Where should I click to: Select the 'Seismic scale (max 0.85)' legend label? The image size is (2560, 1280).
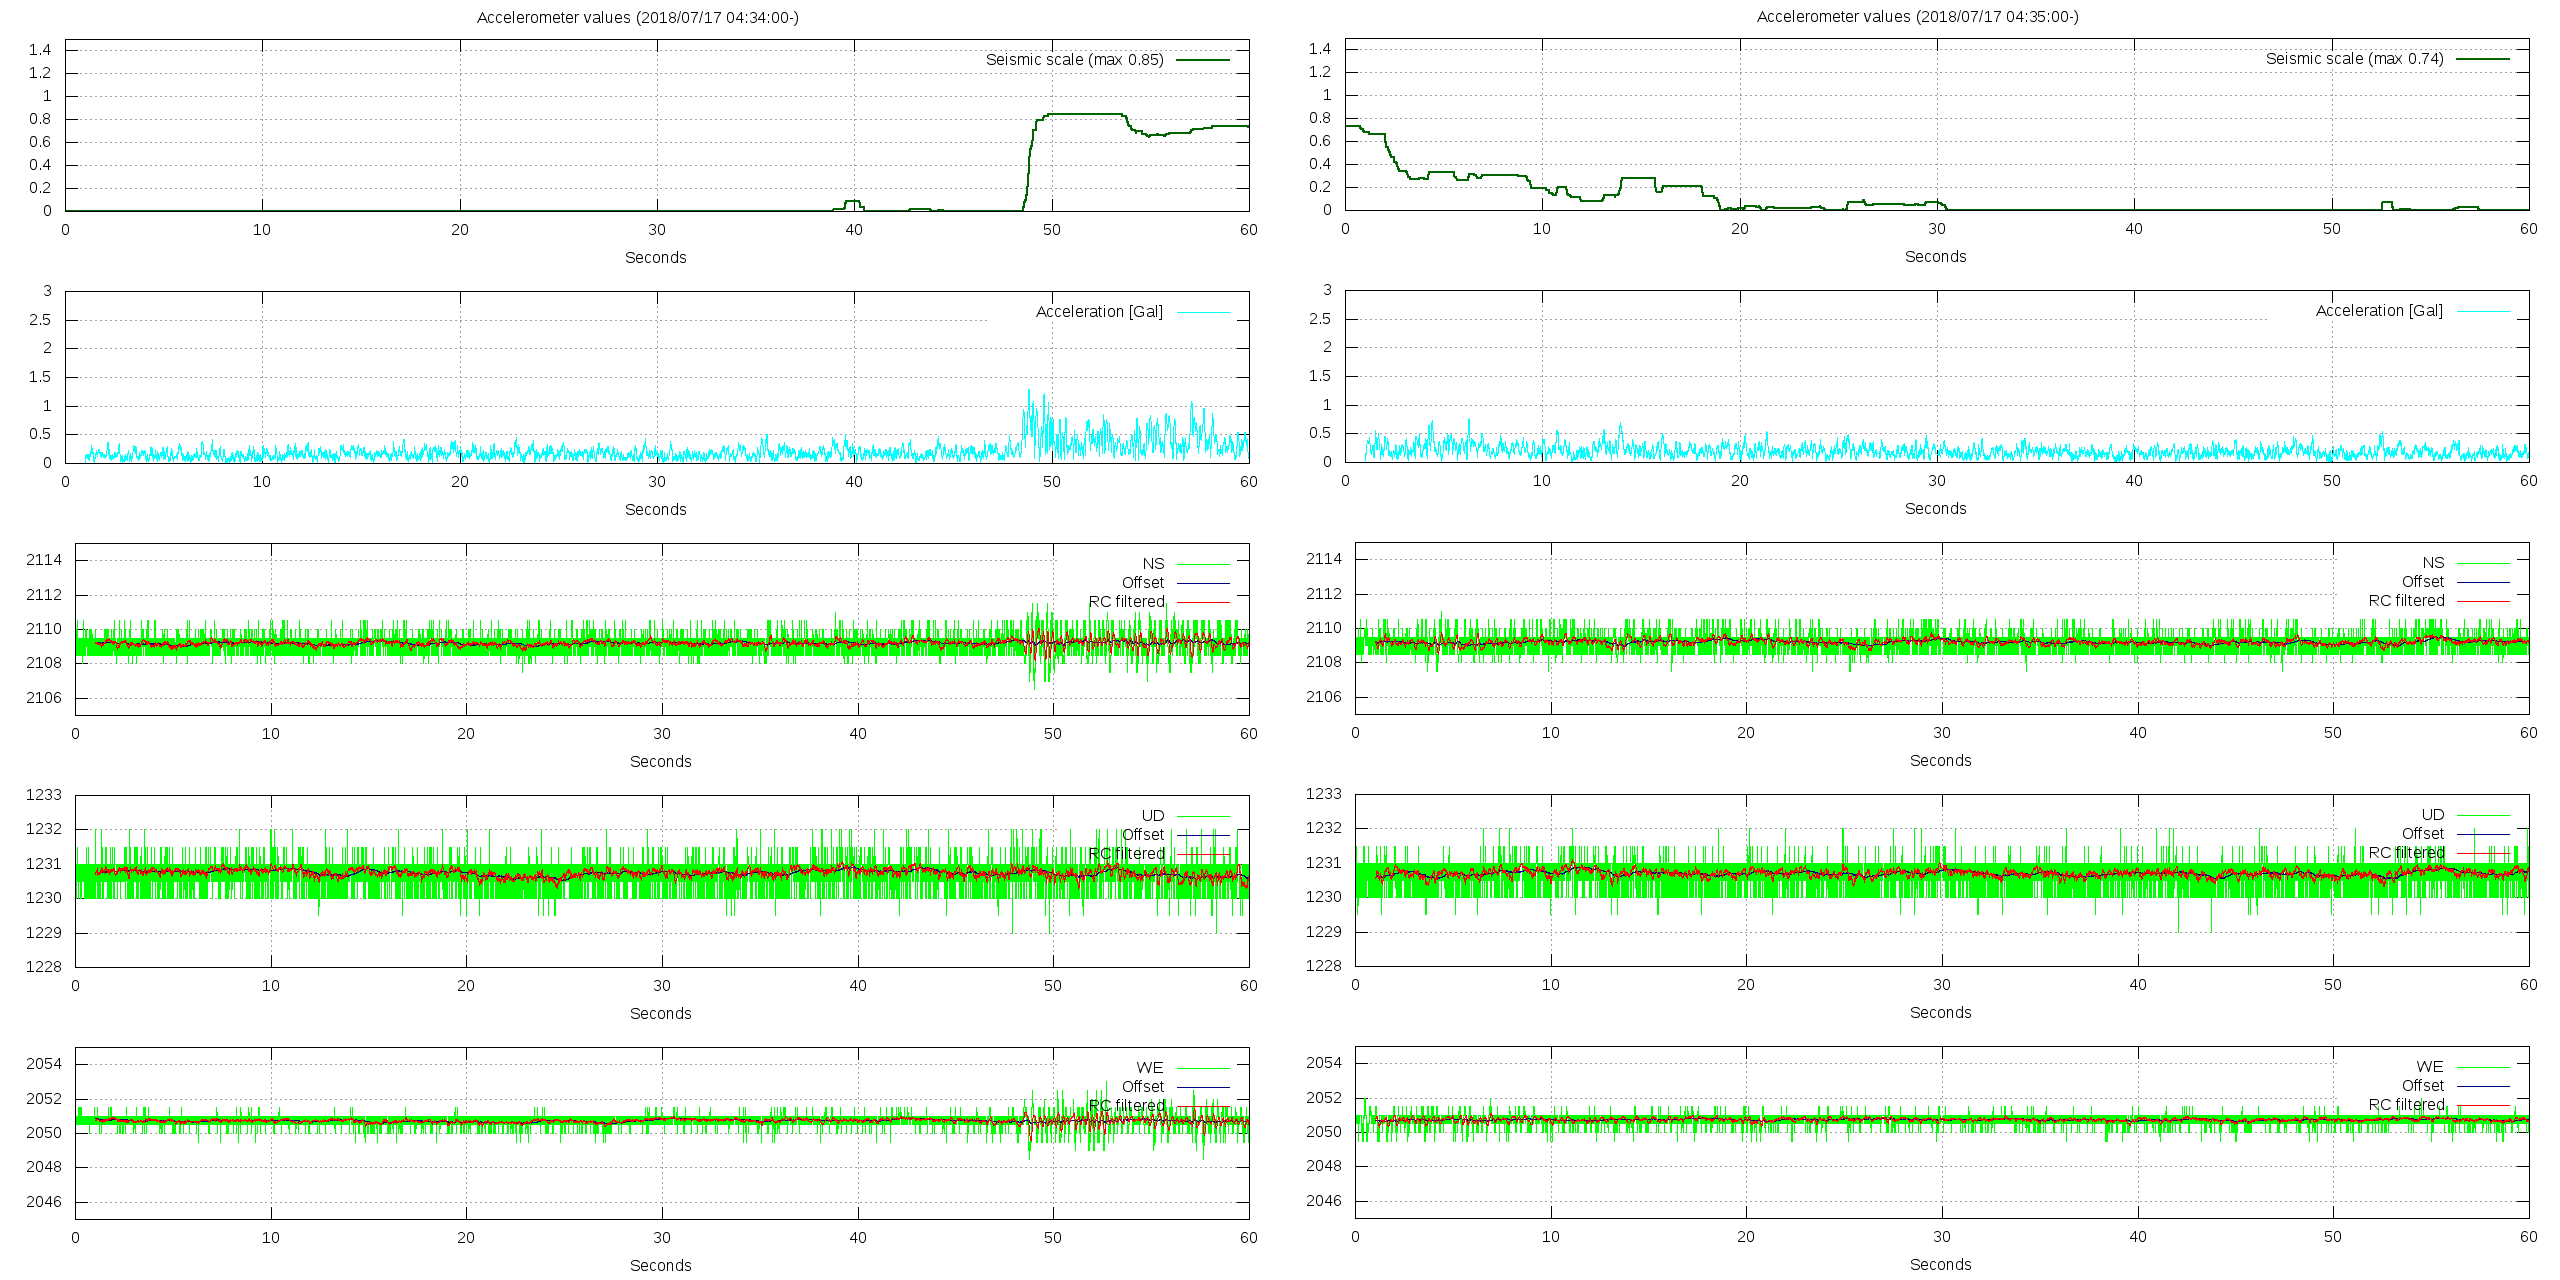(1074, 60)
